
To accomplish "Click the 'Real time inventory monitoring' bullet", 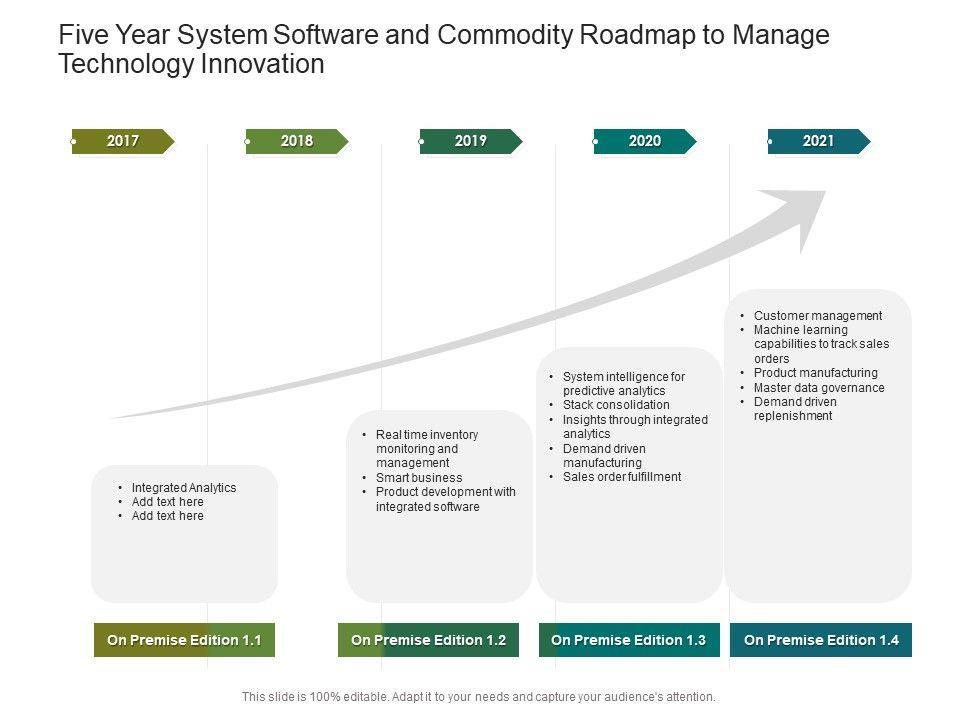I will (x=427, y=449).
